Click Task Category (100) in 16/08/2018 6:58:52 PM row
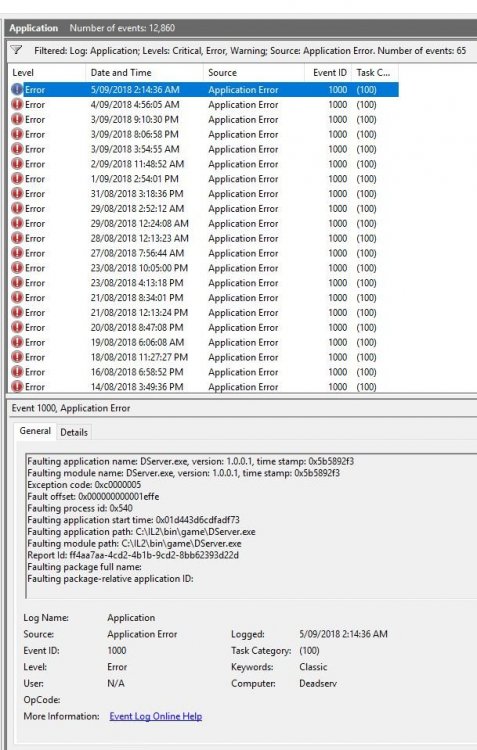This screenshot has width=477, height=750. tap(366, 371)
